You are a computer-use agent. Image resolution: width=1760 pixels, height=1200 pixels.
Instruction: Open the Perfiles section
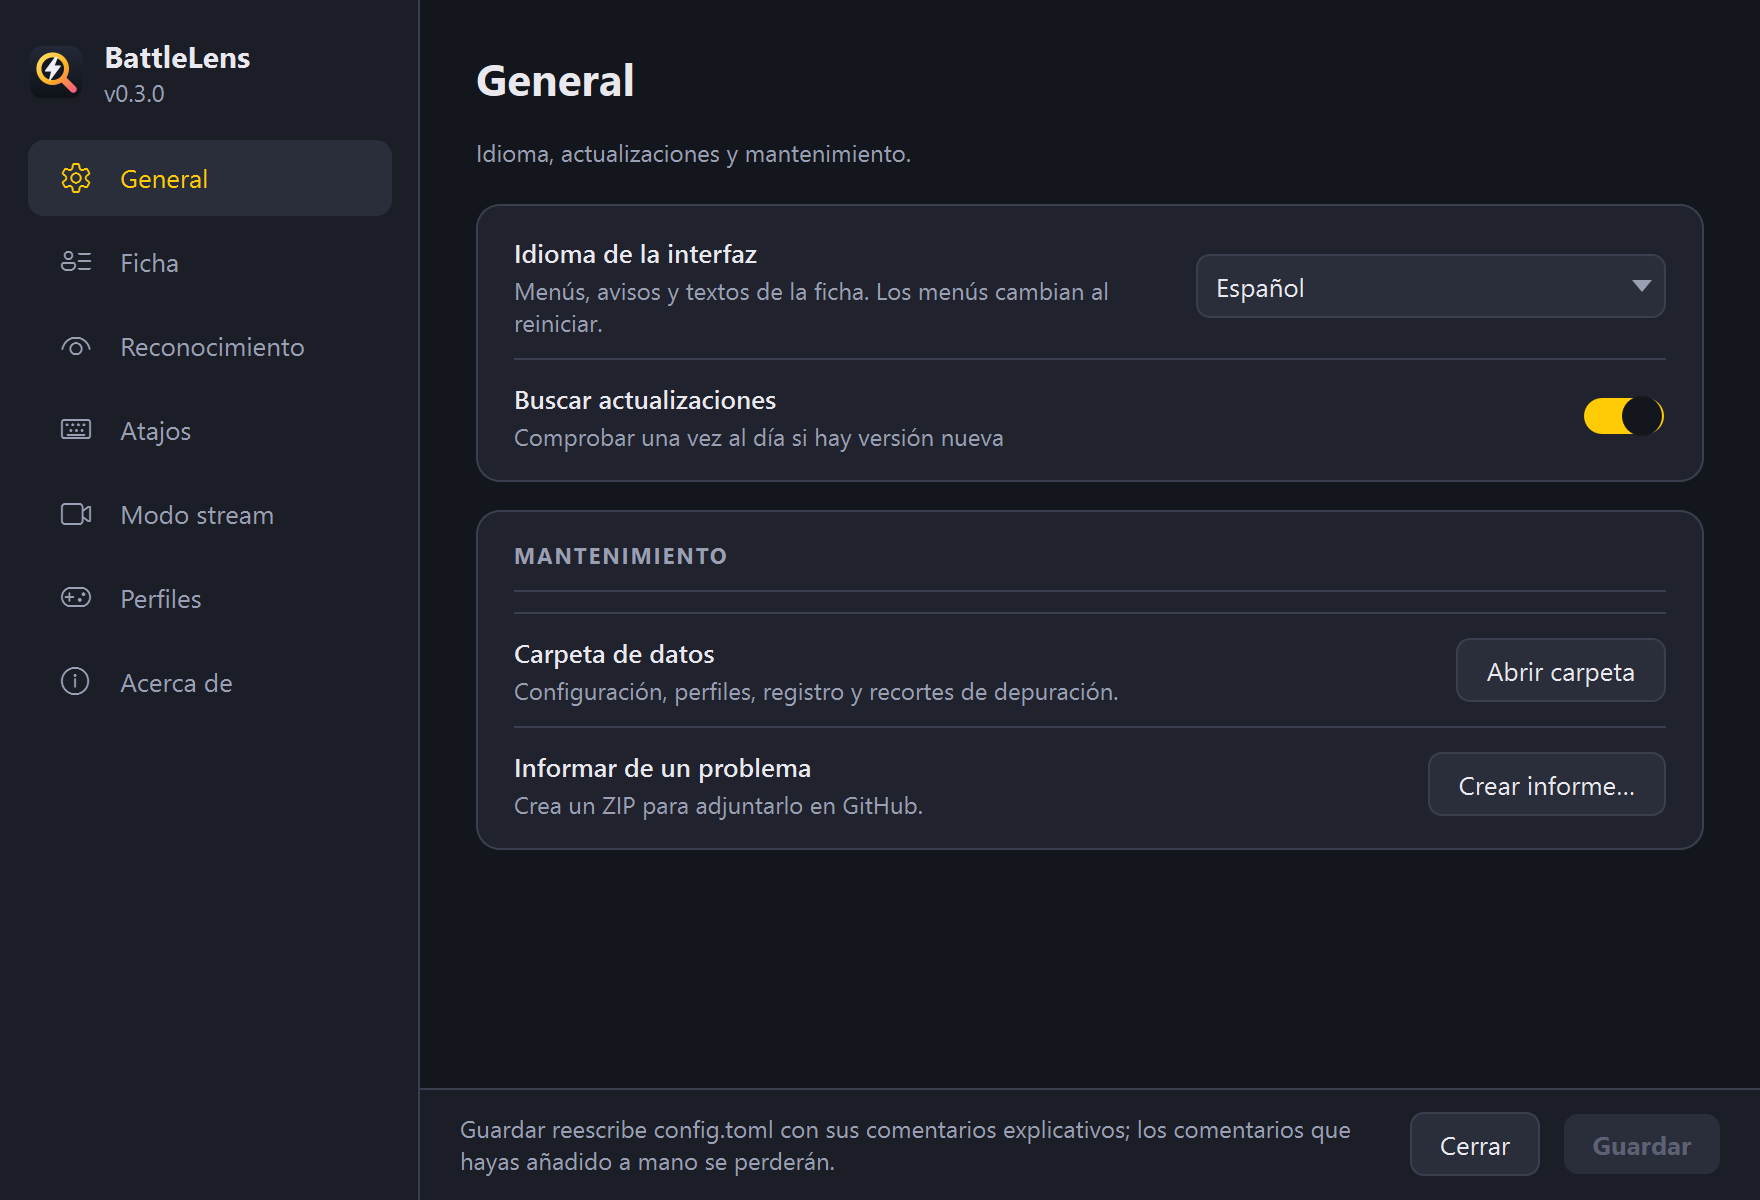pyautogui.click(x=210, y=599)
